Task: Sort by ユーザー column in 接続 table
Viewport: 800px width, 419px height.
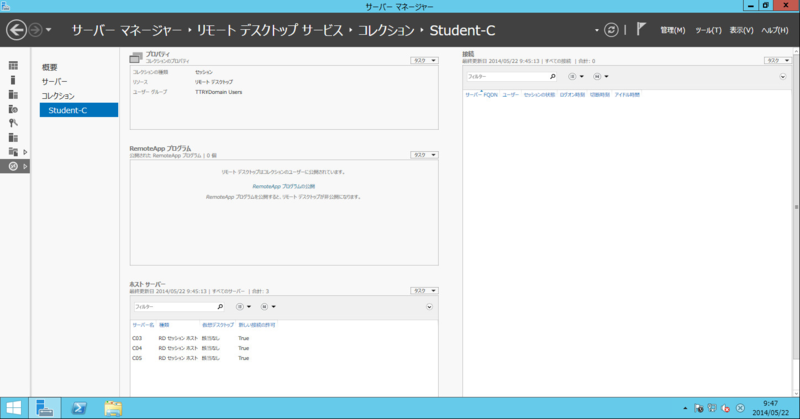Action: coord(510,95)
